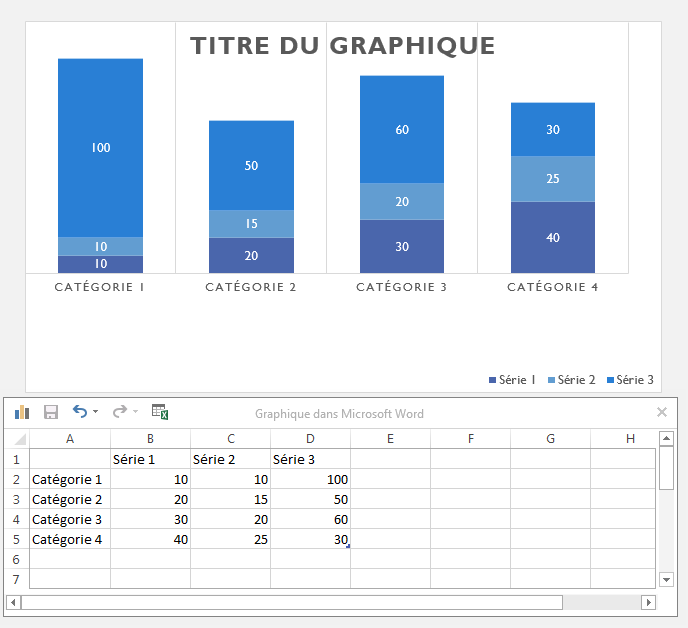Image resolution: width=688 pixels, height=628 pixels.
Task: Select column D header
Action: (310, 438)
